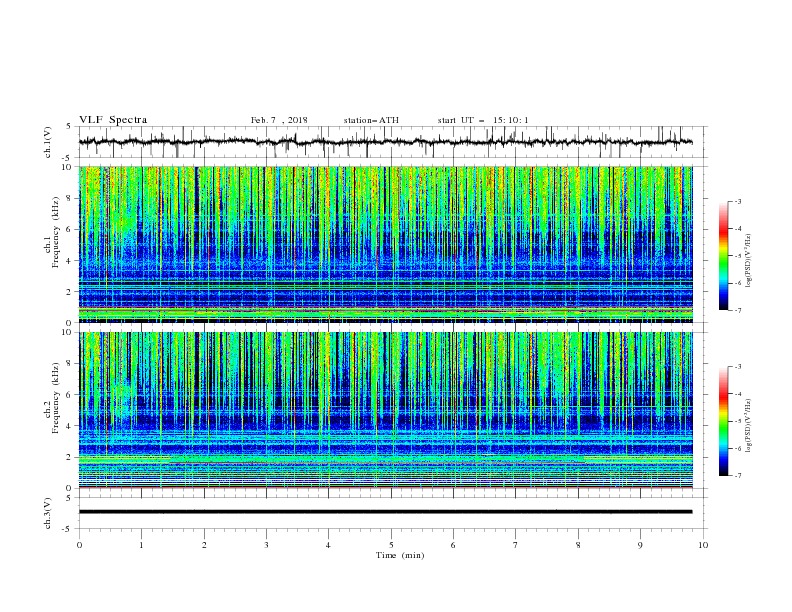Select the date text "Feb. 7 , 2018"

coord(279,120)
